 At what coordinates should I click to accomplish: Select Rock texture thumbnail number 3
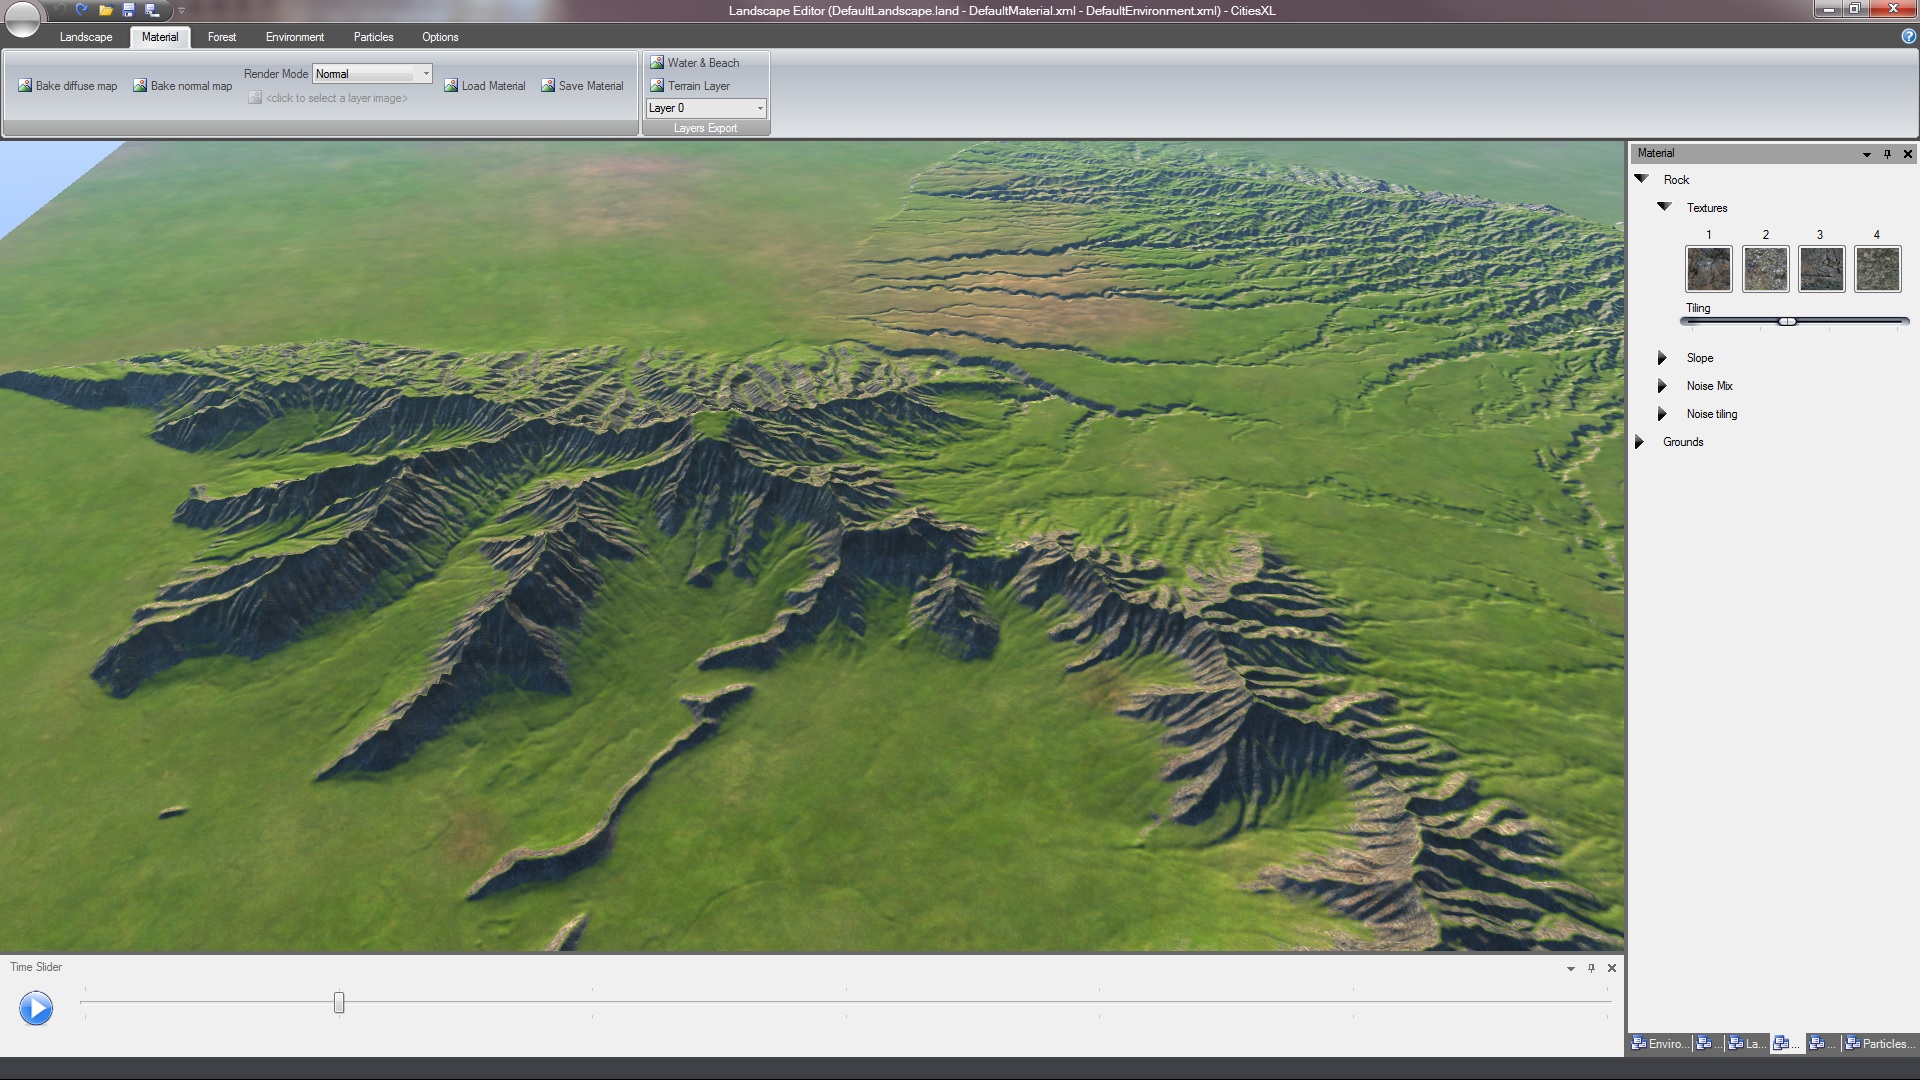1820,269
